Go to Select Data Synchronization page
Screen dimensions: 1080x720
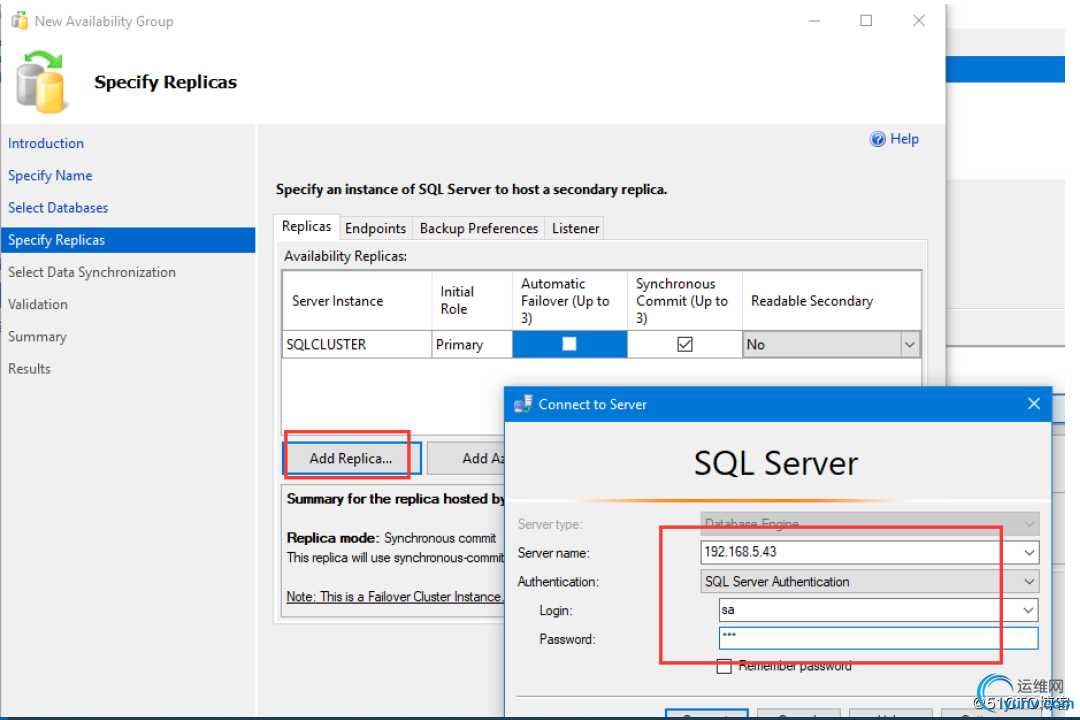92,272
